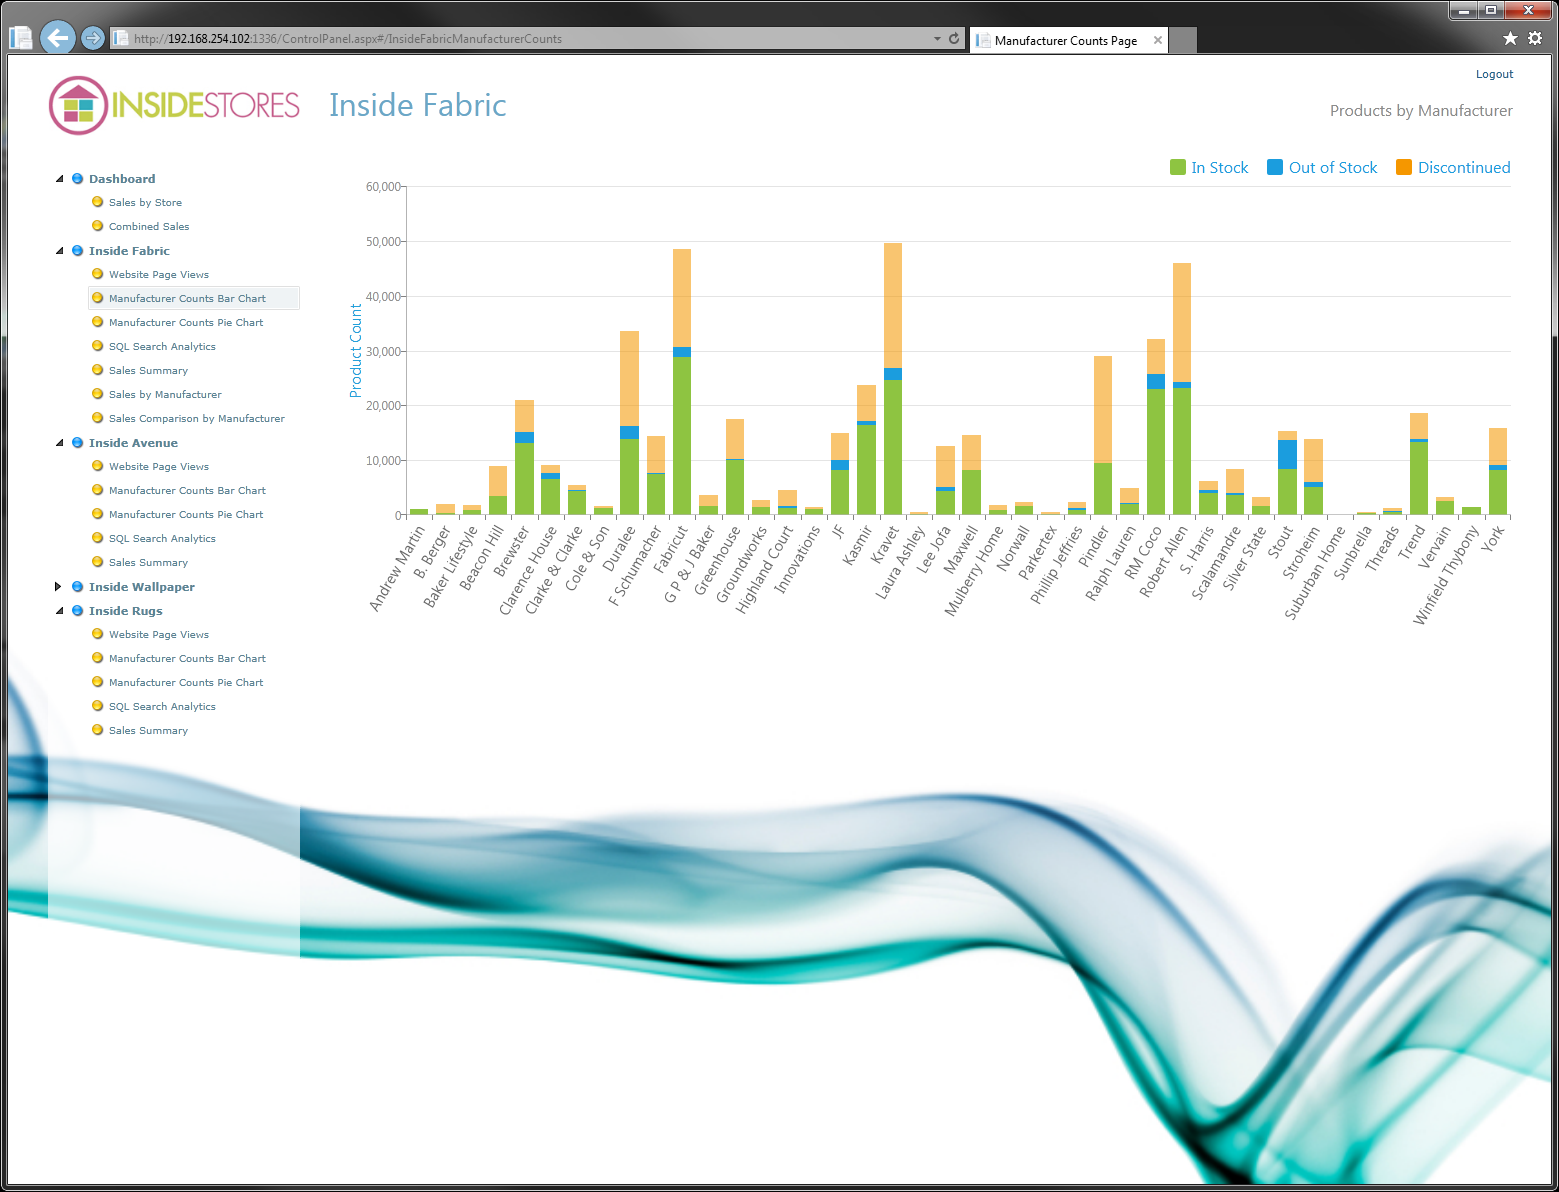Toggle the Discontinued legend series
The height and width of the screenshot is (1192, 1559).
click(1453, 167)
